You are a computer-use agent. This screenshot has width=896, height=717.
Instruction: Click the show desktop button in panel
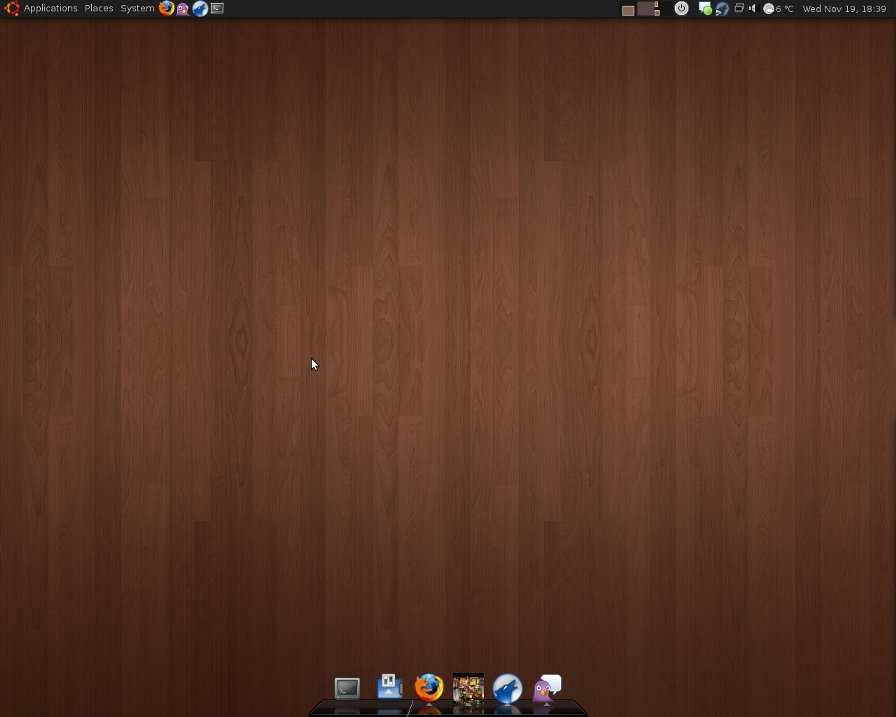(x=628, y=9)
